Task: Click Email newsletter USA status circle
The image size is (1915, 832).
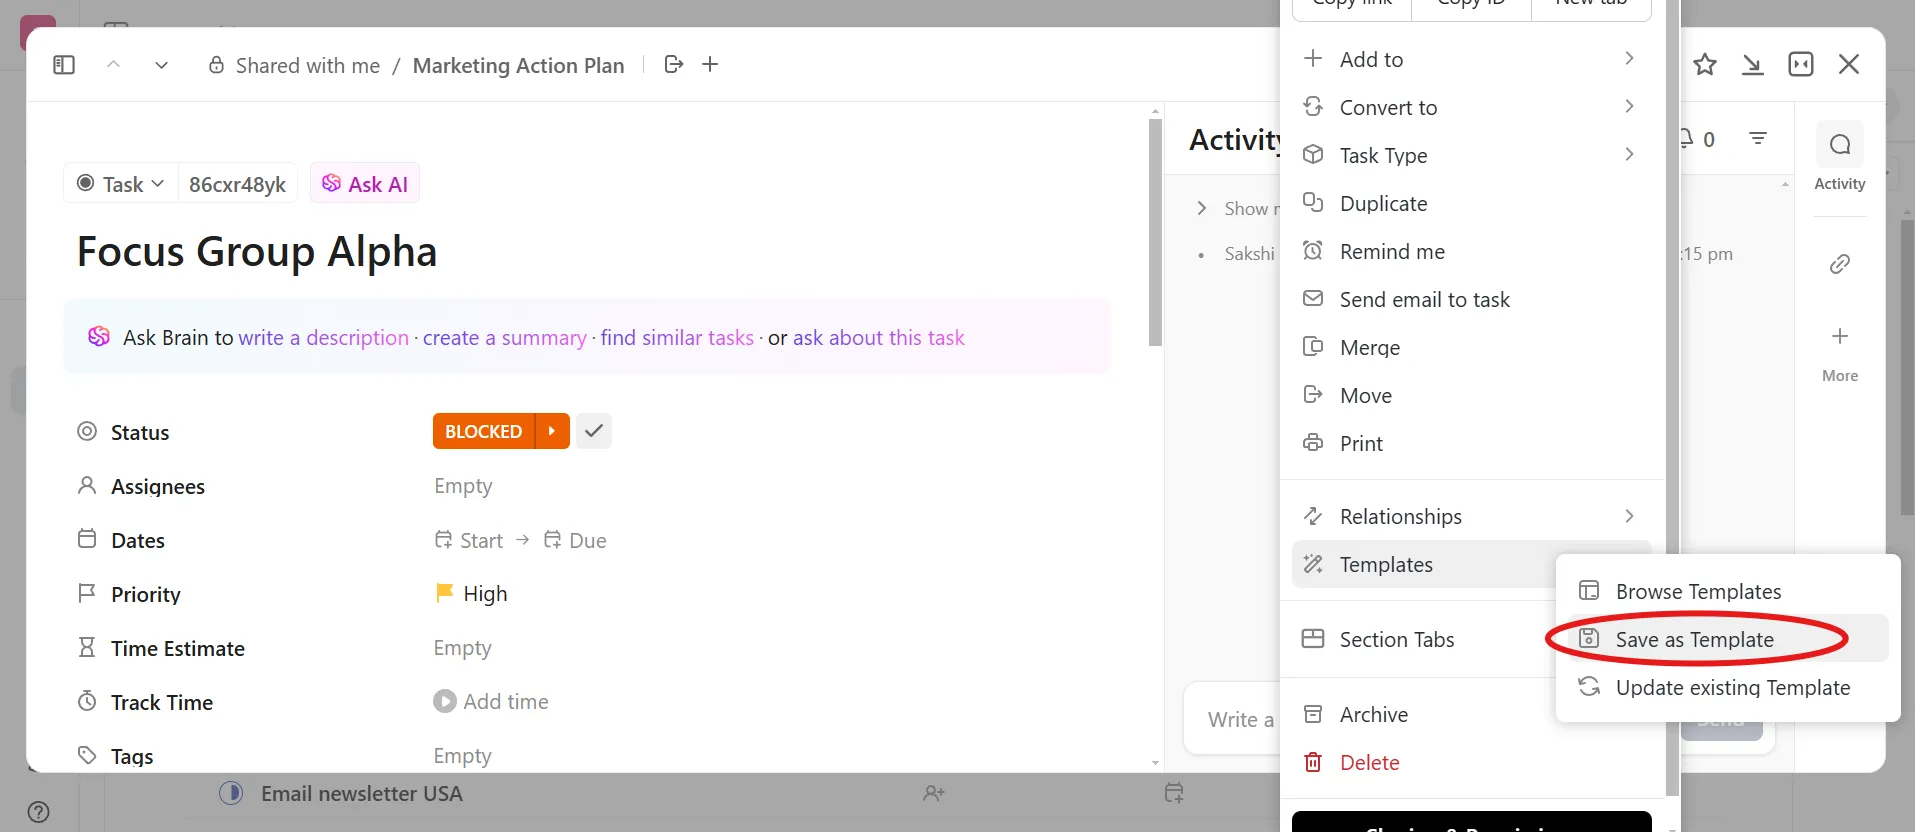Action: click(x=231, y=793)
